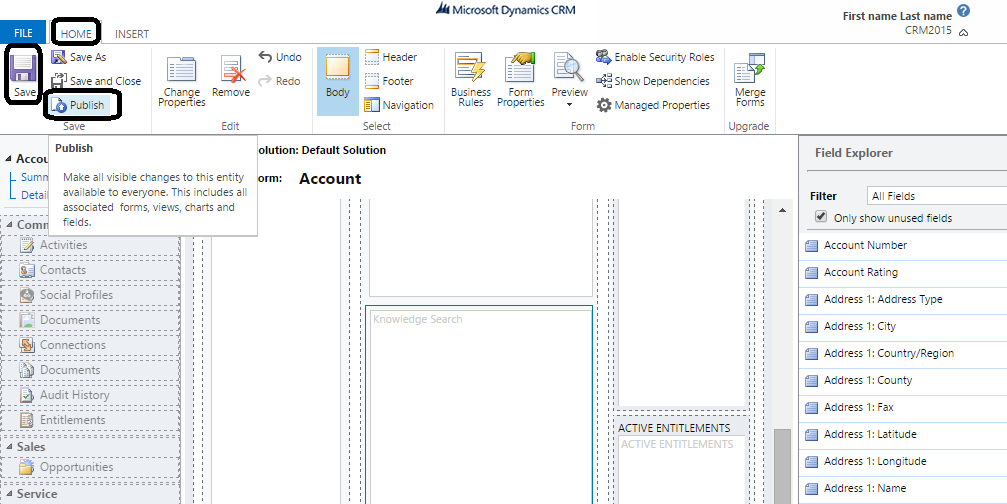Collapse the Sales navigation group
This screenshot has width=1007, height=504.
pyautogui.click(x=9, y=447)
